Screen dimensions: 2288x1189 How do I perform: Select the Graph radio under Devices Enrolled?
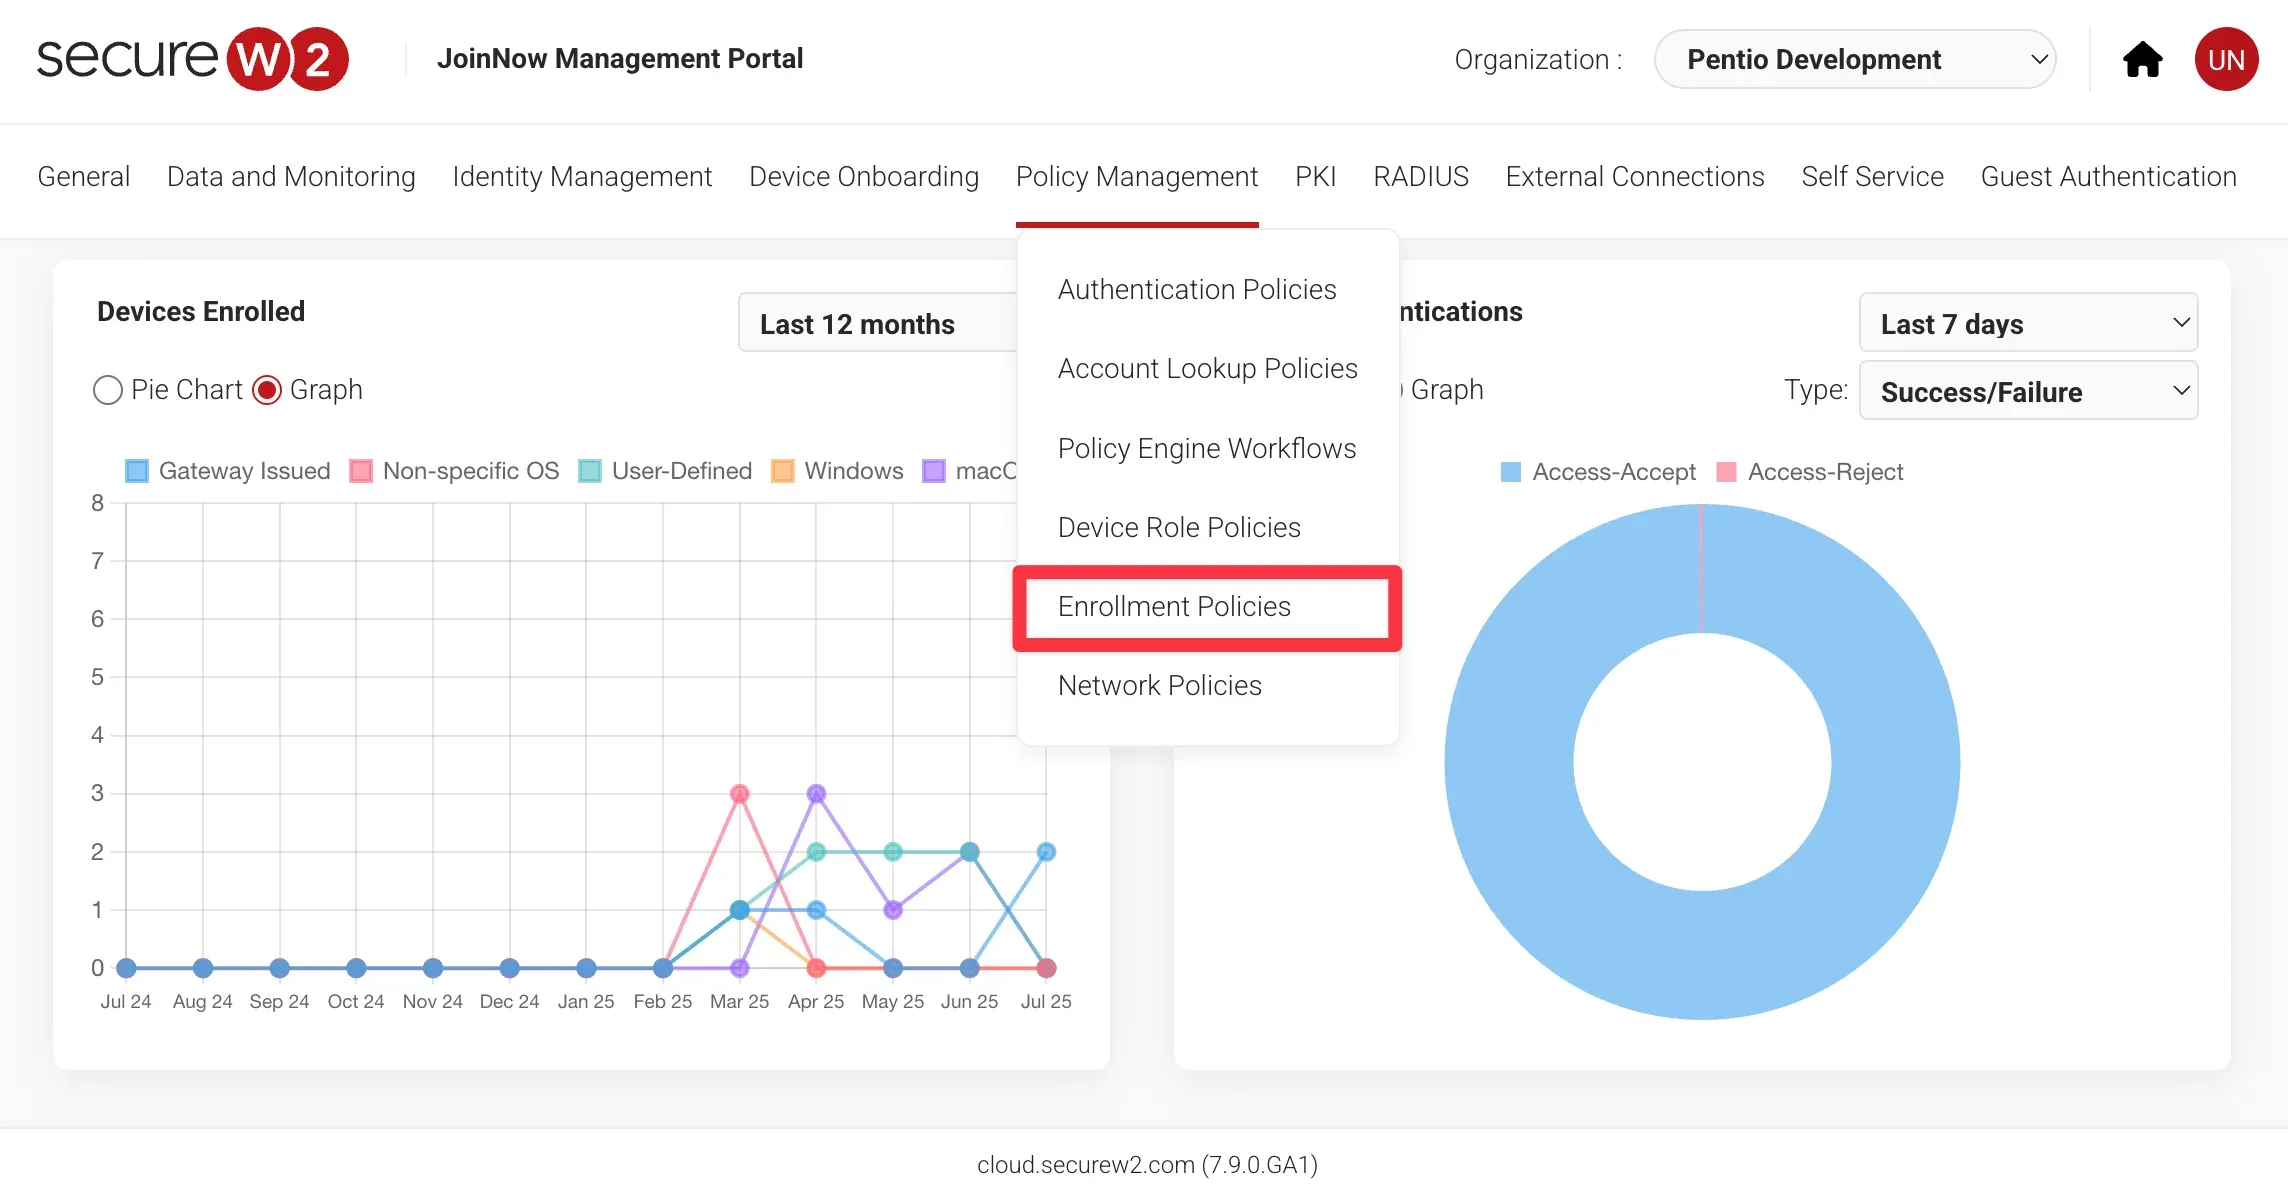coord(267,390)
